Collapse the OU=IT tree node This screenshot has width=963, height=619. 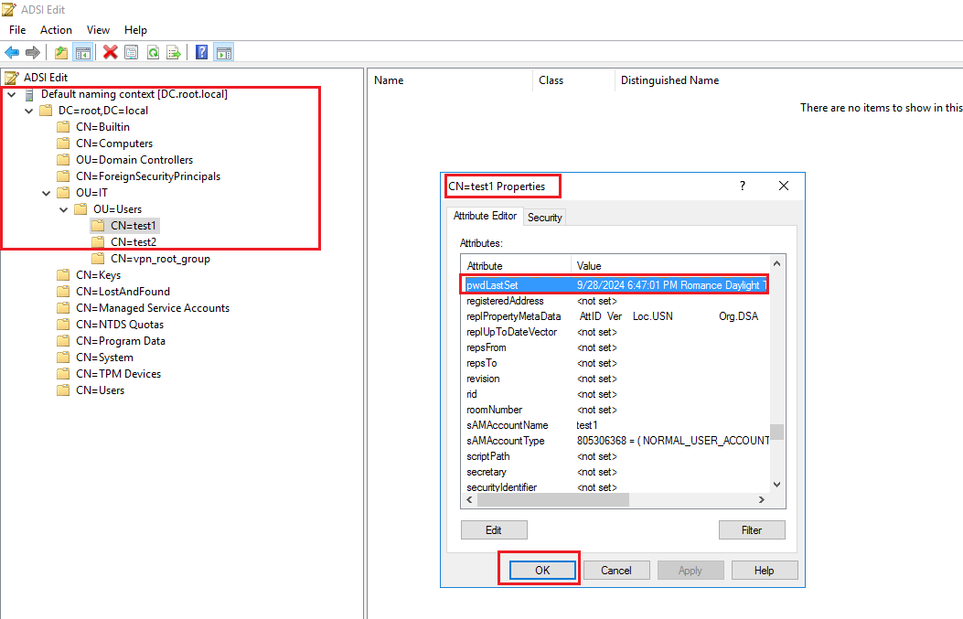[x=46, y=193]
